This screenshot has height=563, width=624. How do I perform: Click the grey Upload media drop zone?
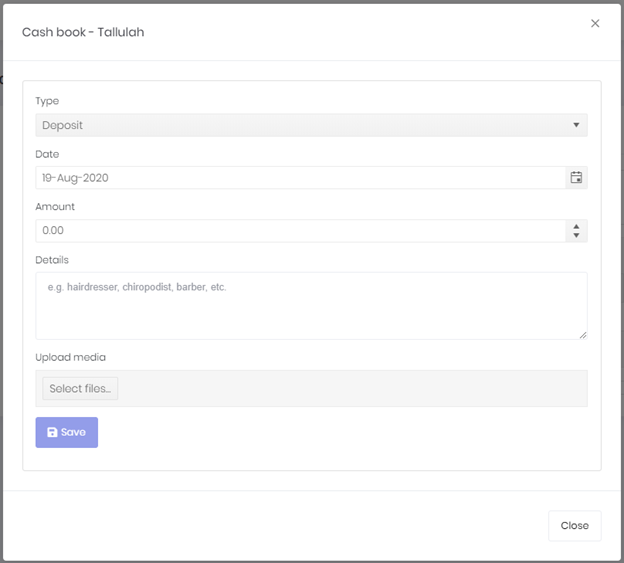[x=311, y=388]
